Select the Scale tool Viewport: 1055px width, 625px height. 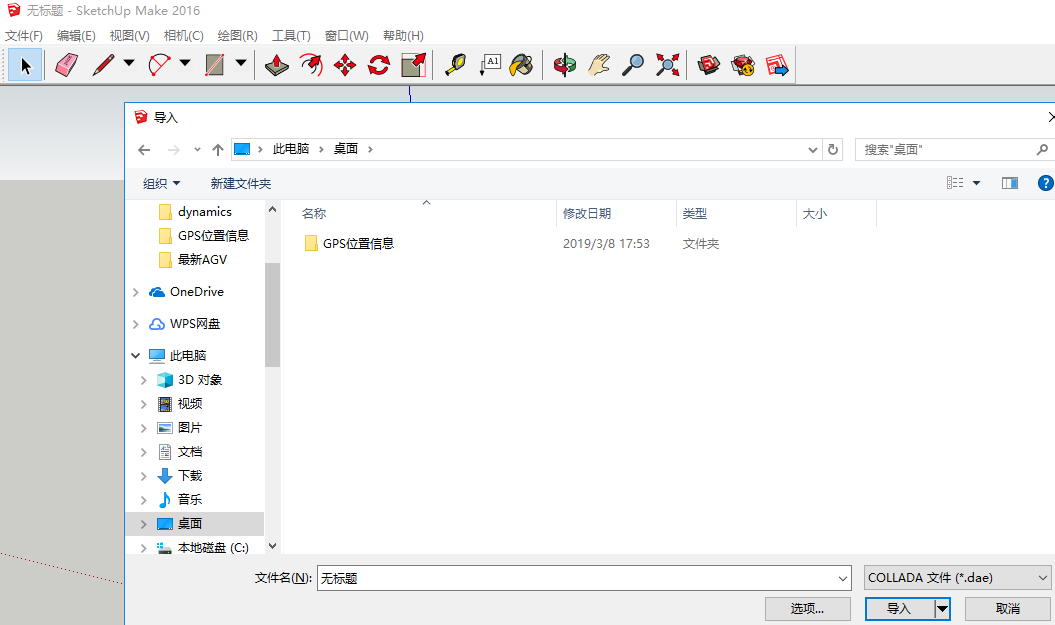pyautogui.click(x=413, y=65)
